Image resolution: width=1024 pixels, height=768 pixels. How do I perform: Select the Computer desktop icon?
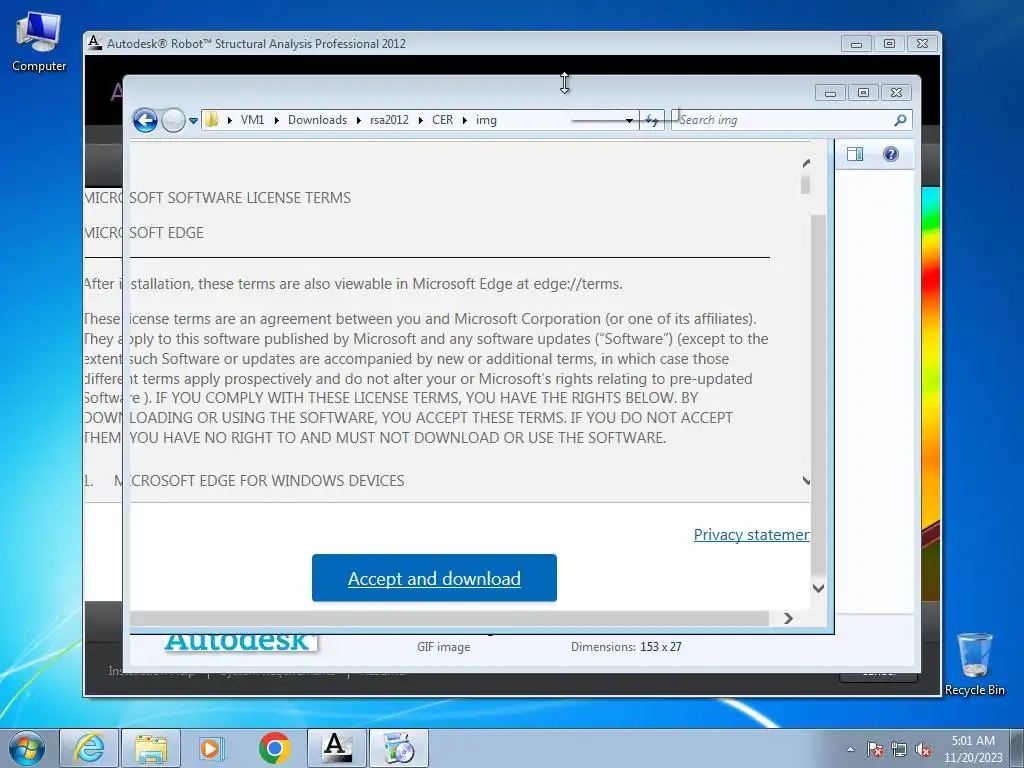39,42
